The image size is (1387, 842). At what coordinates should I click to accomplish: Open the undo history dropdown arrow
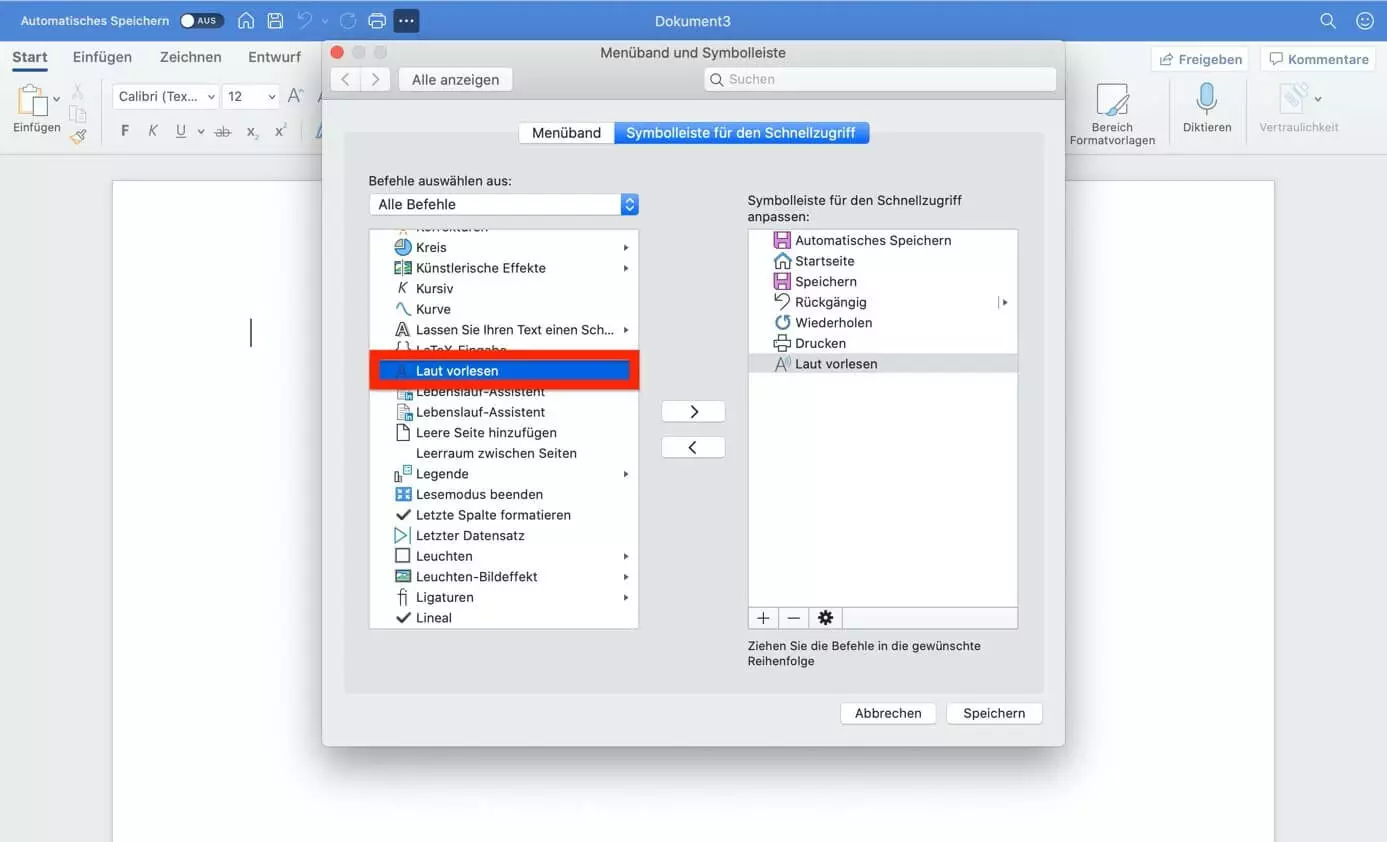[x=324, y=21]
